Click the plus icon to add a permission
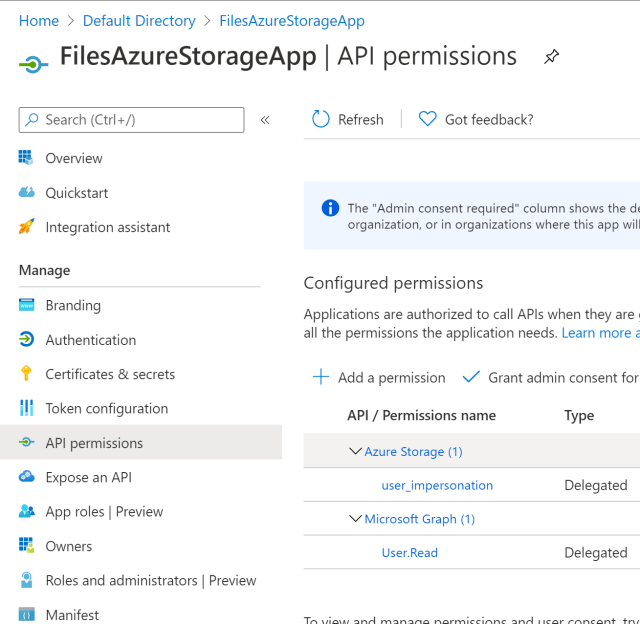Image resolution: width=640 pixels, height=624 pixels. coord(321,377)
